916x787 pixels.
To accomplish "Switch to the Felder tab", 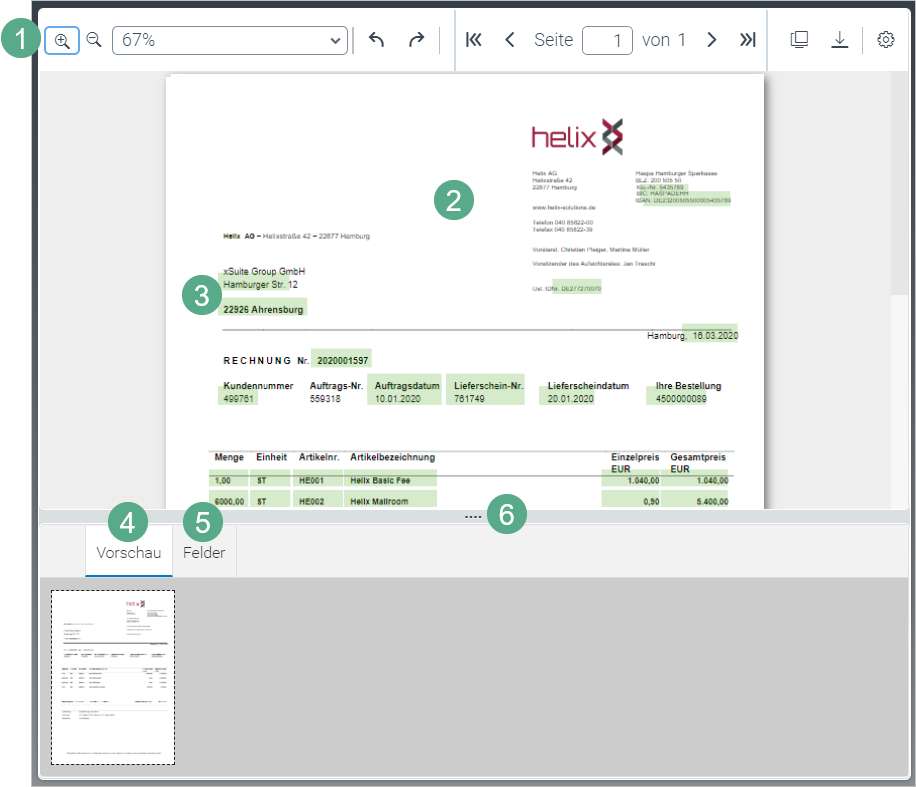I will [x=204, y=553].
